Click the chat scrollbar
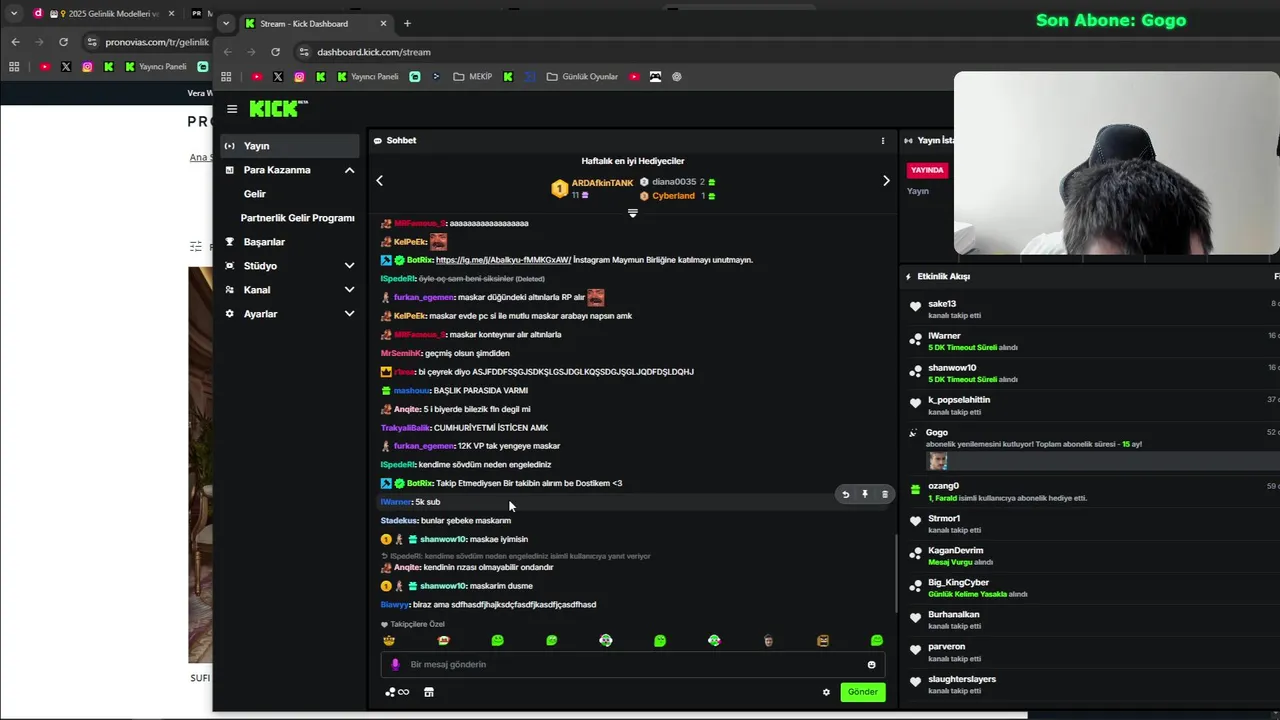1280x720 pixels. 895,574
